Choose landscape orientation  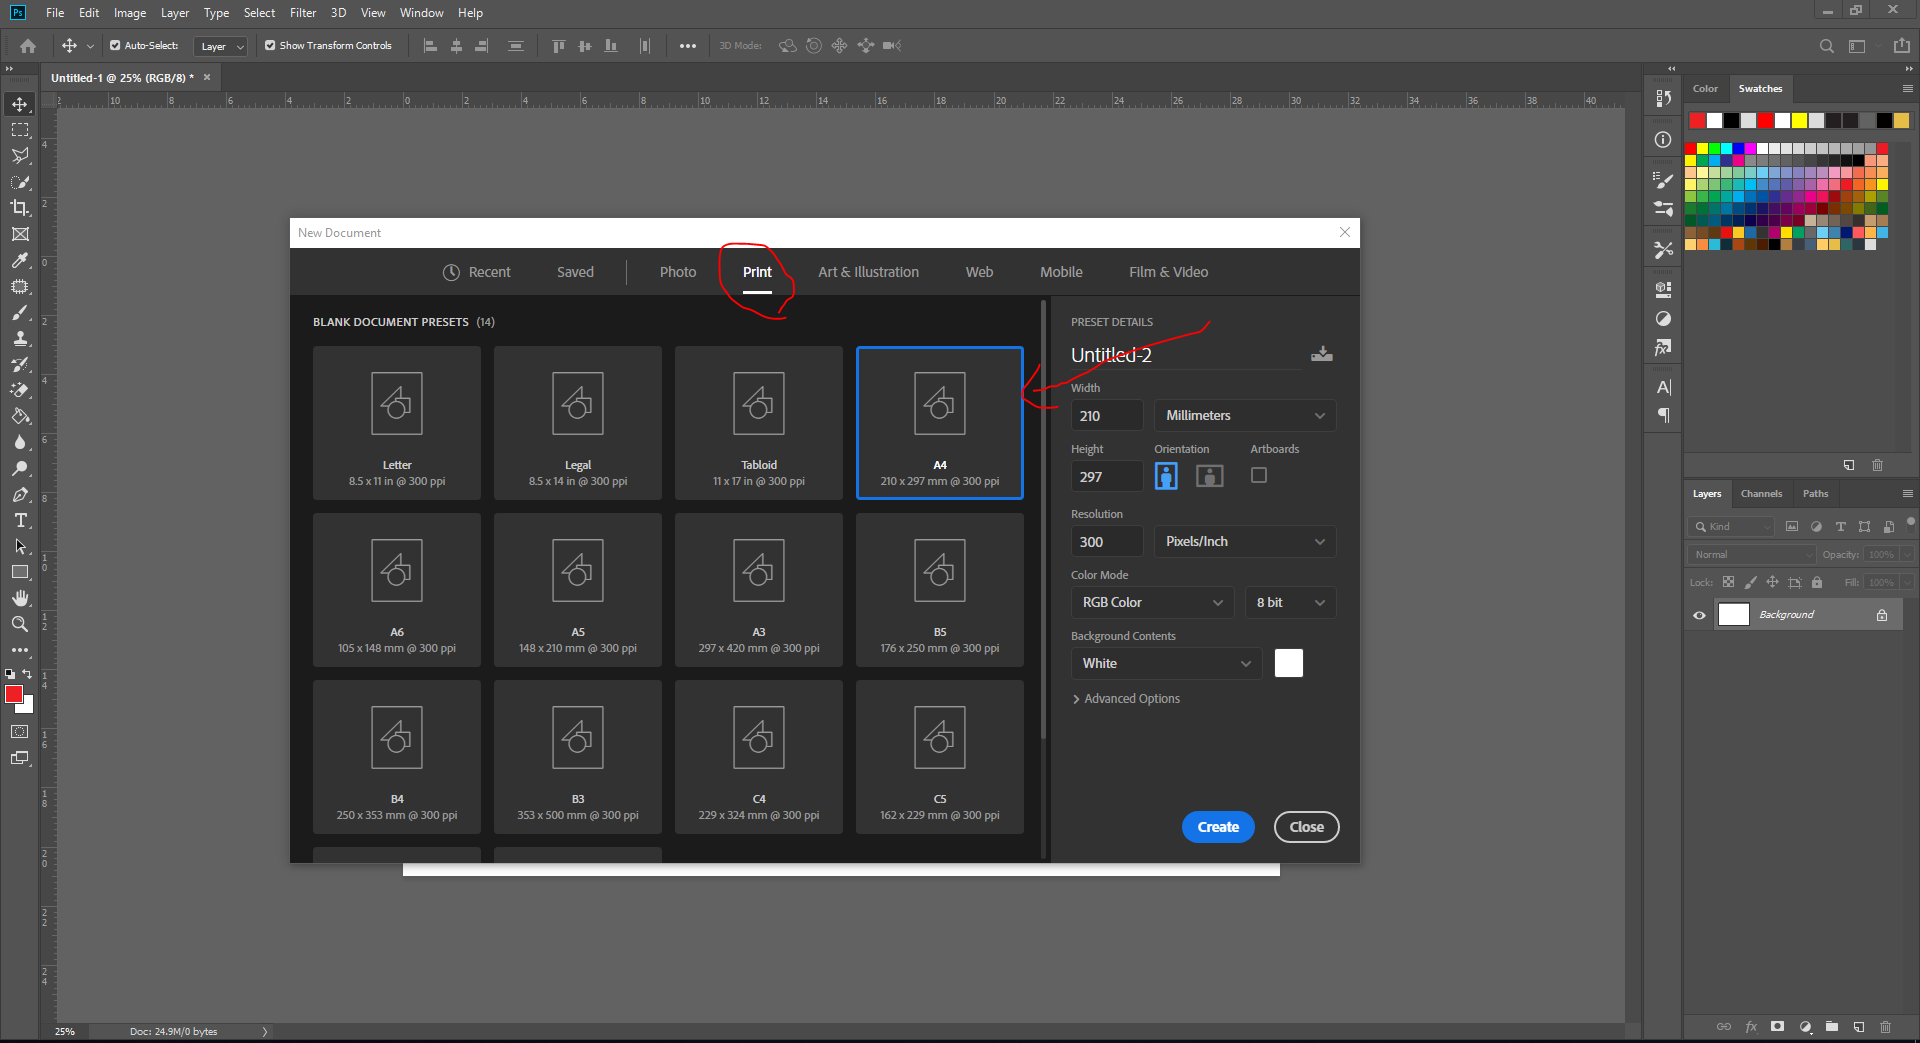(1210, 476)
